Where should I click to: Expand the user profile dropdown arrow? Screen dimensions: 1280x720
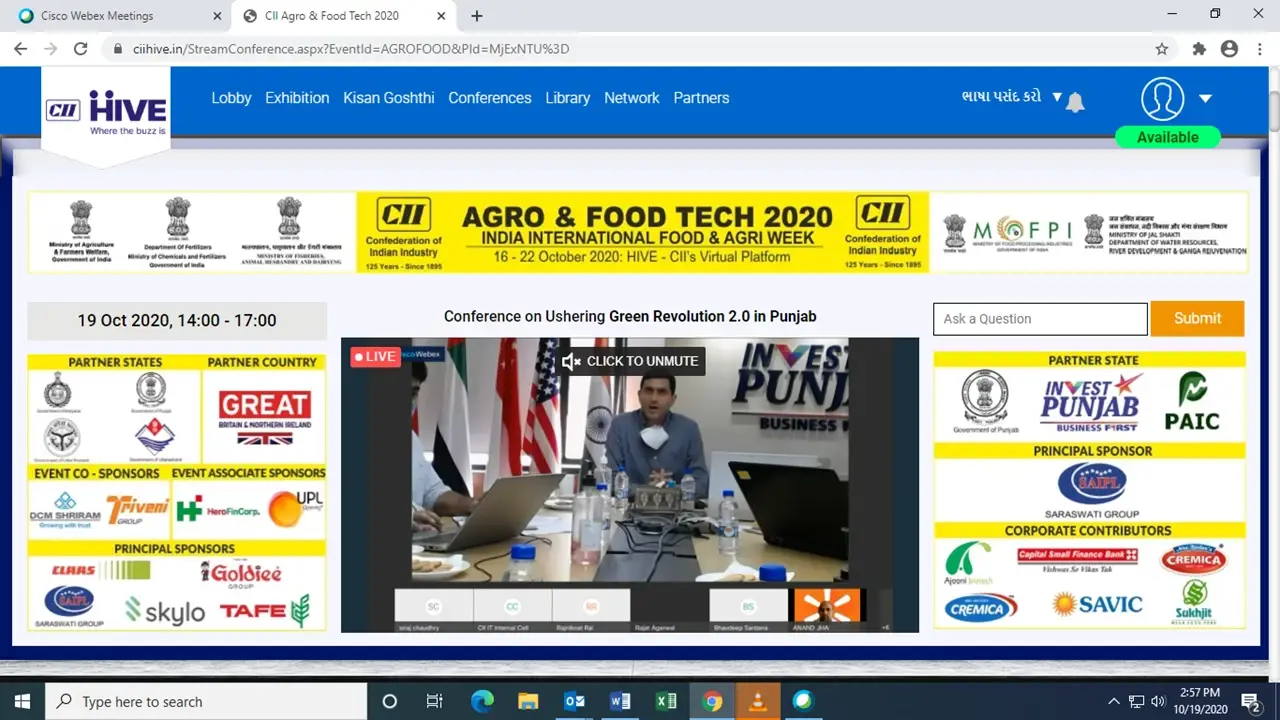click(x=1205, y=98)
